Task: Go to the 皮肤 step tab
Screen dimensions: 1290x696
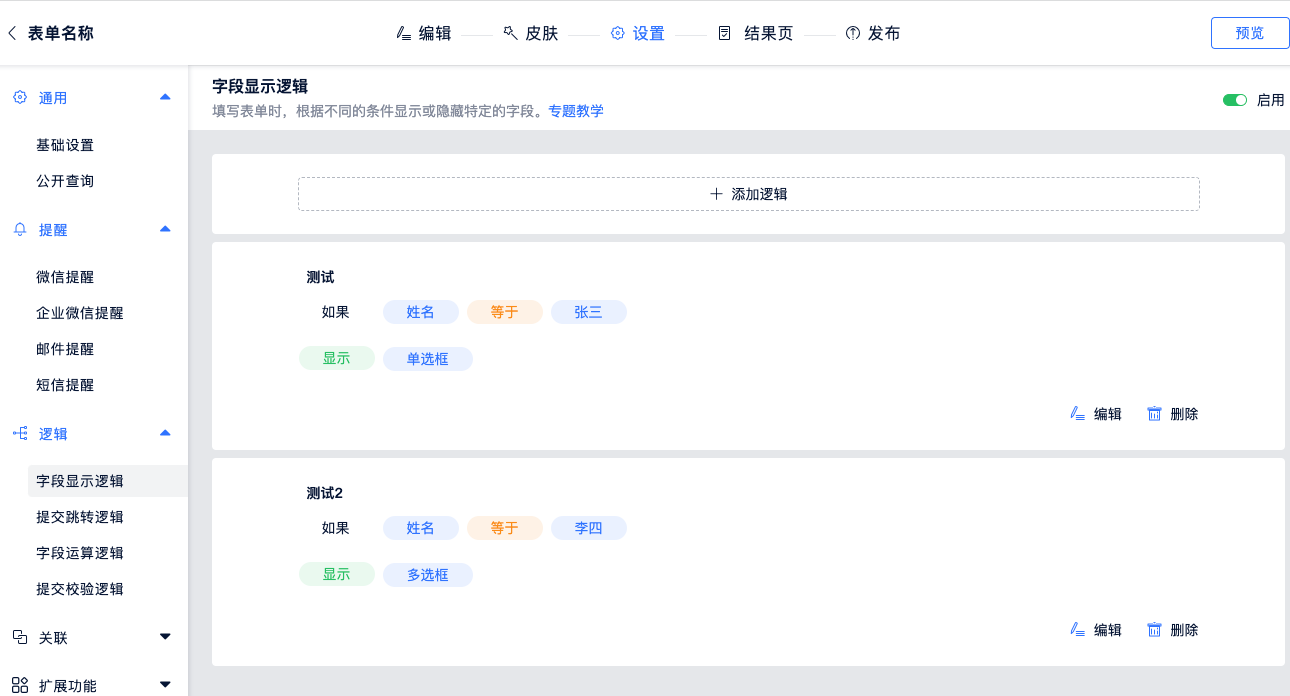Action: 530,33
